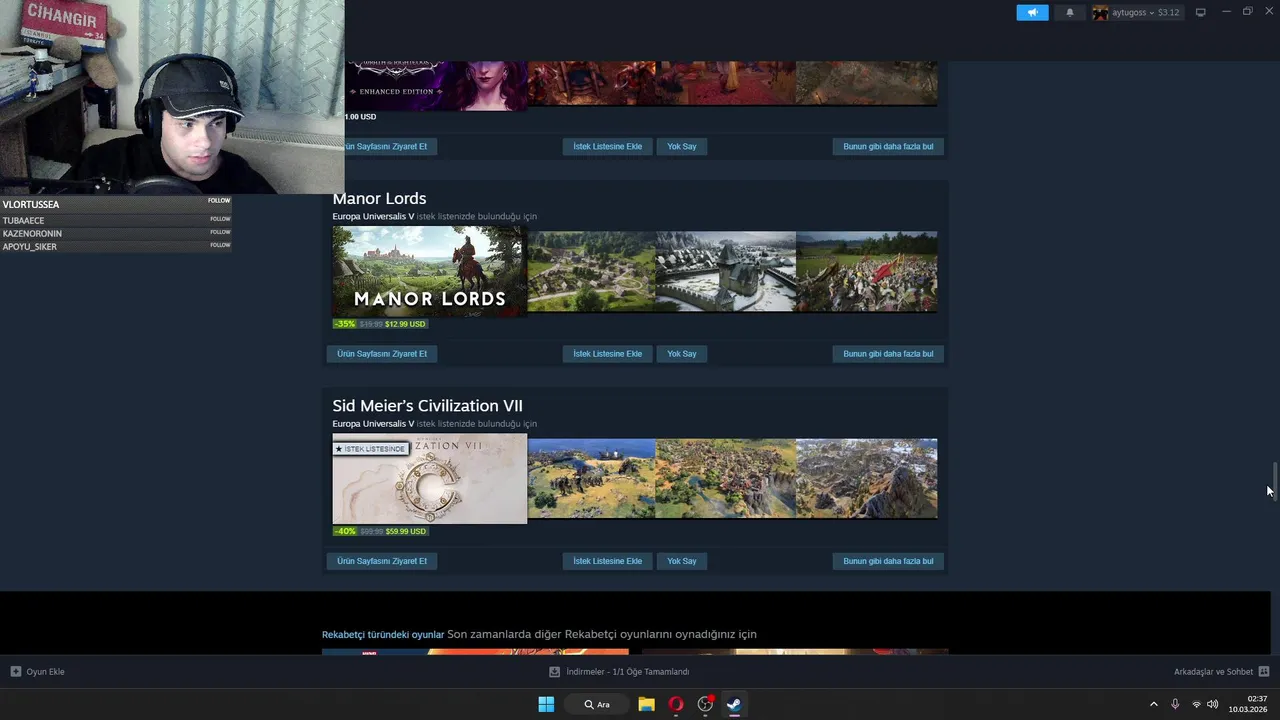Click Civilization VII $59.99 USD price
Screen dimensions: 1280x720
(405, 531)
